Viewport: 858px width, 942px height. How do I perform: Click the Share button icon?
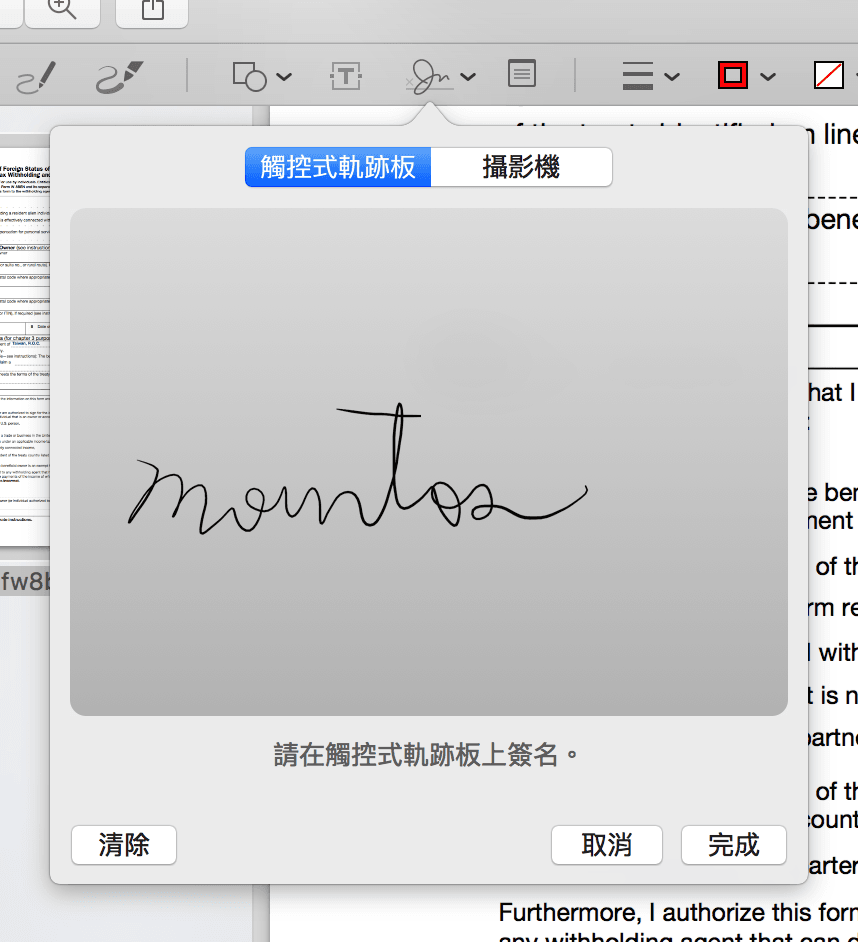[153, 8]
